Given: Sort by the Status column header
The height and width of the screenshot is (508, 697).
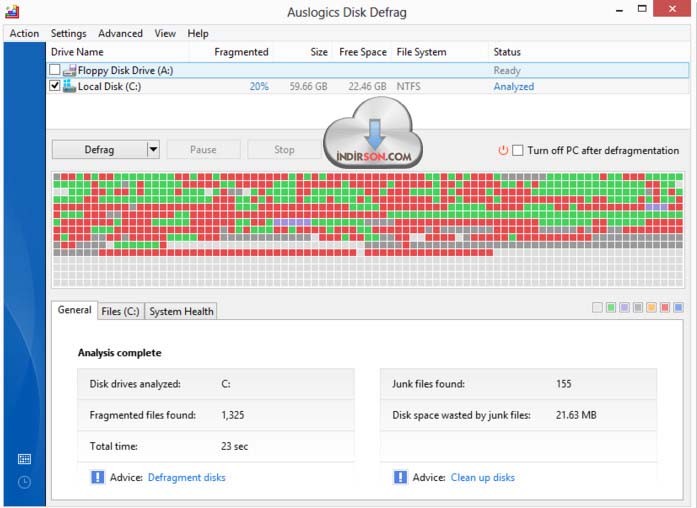Looking at the screenshot, I should coord(507,52).
